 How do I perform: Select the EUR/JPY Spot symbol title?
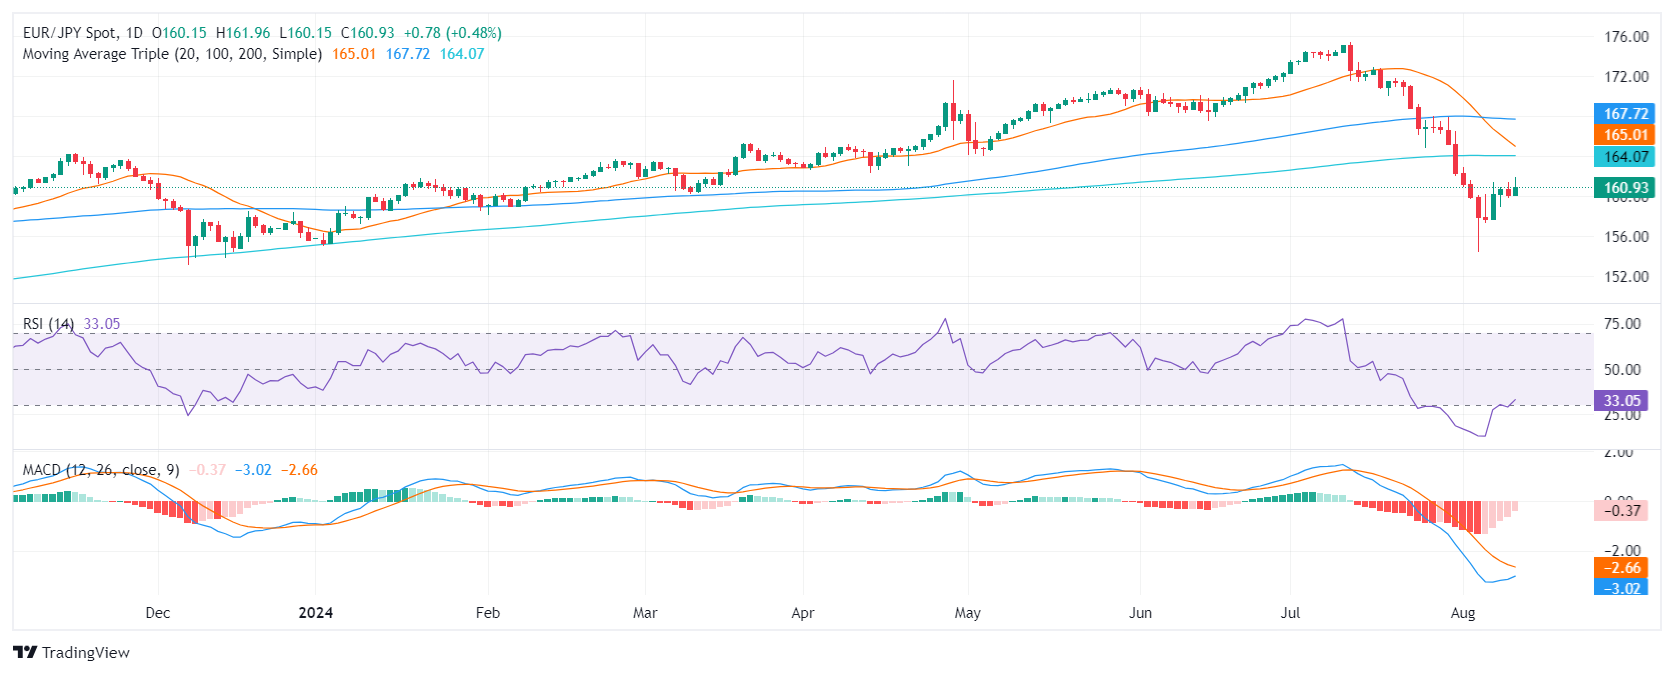pyautogui.click(x=69, y=33)
